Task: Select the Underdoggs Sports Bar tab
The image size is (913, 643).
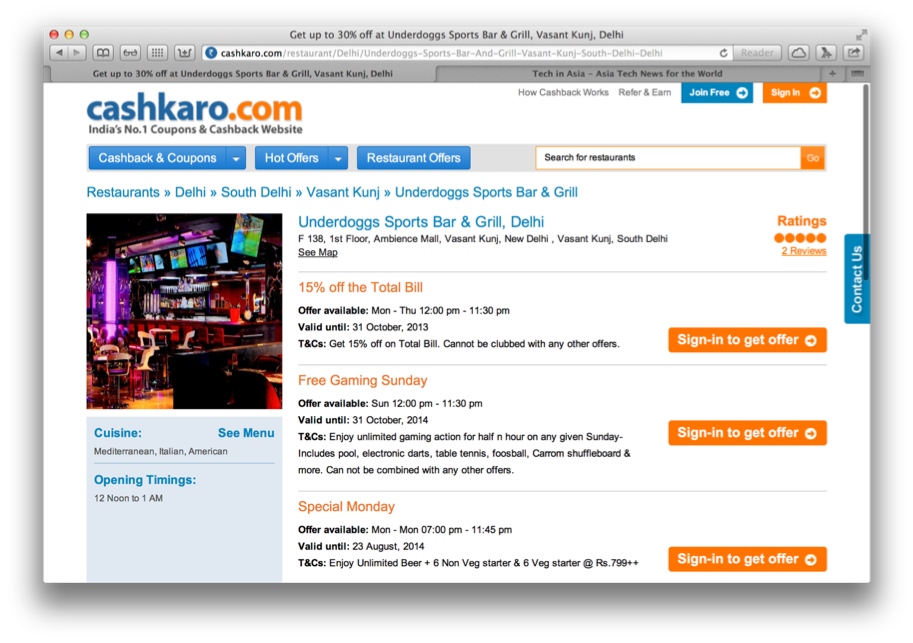Action: 242,73
